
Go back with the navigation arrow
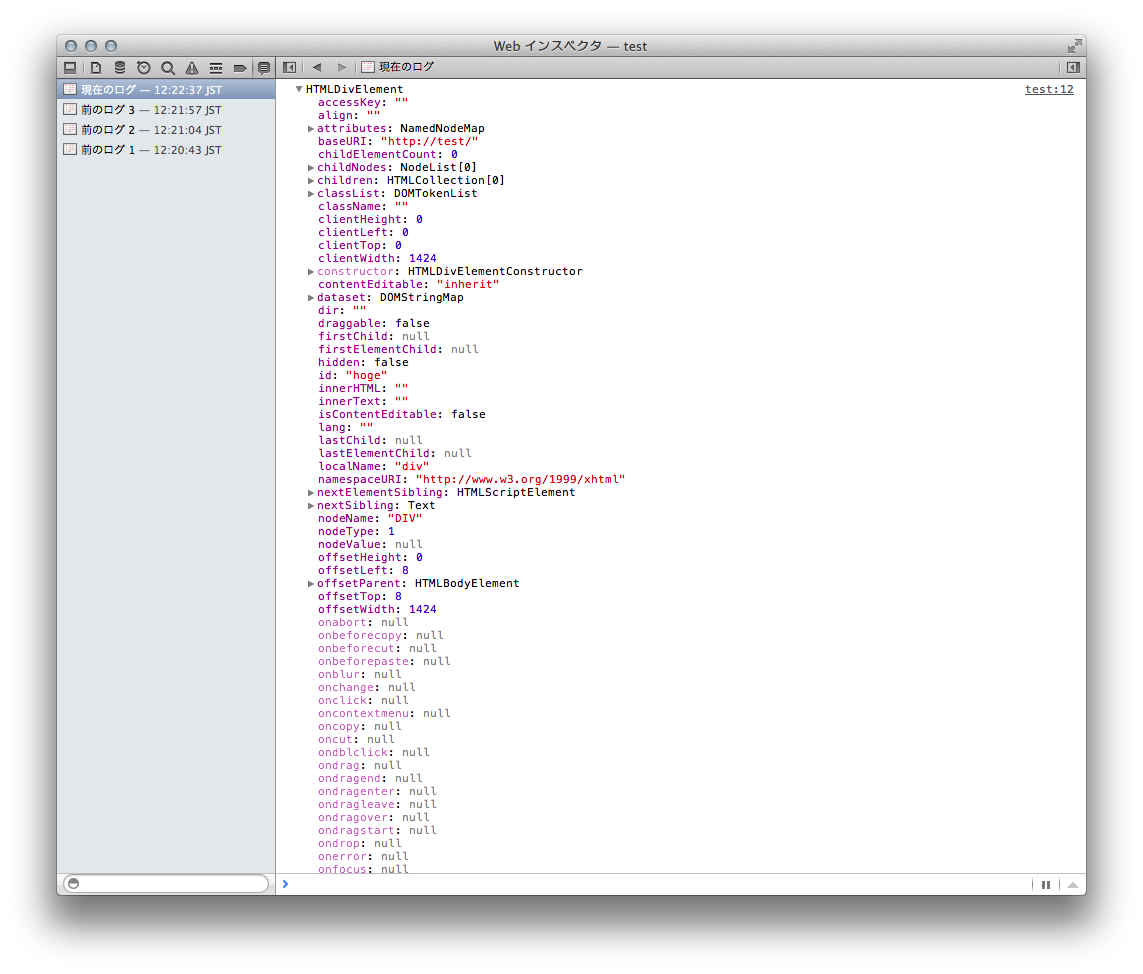[x=317, y=67]
